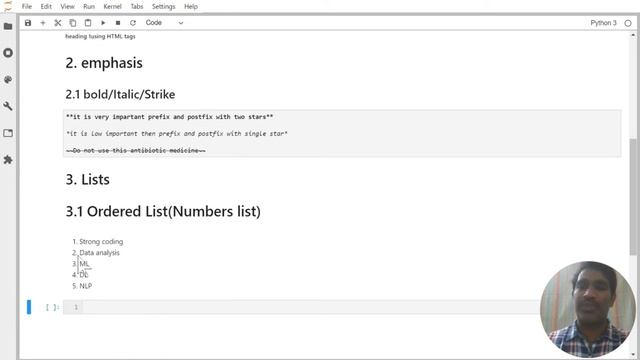This screenshot has height=360, width=640.
Task: Open the cell type Code dropdown
Action: click(x=164, y=23)
